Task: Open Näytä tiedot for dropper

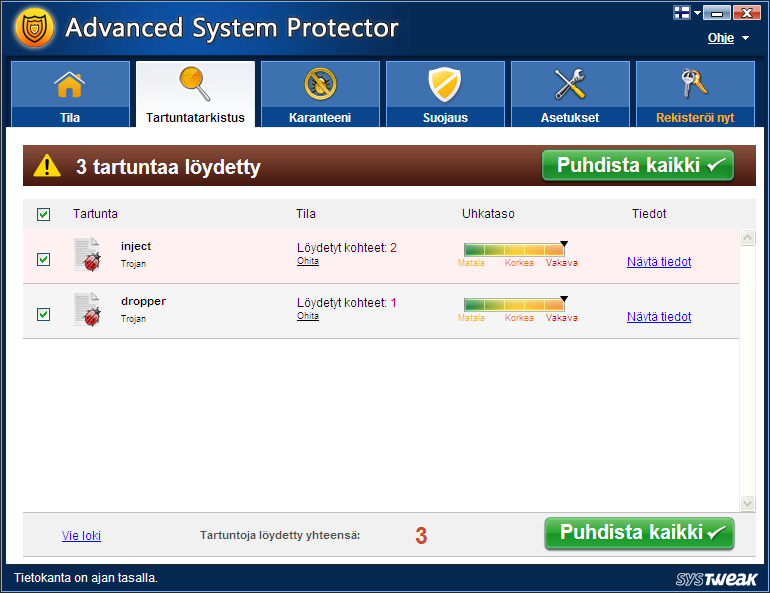Action: click(x=659, y=317)
